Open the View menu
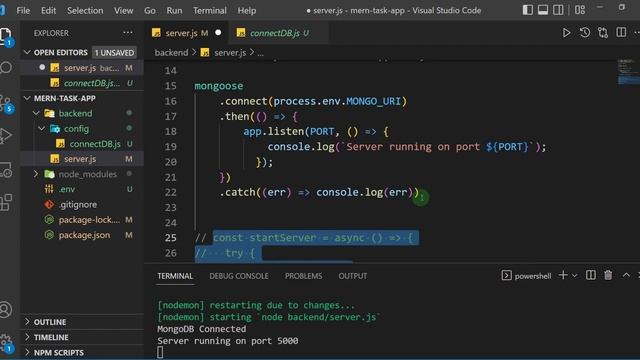 pyautogui.click(x=123, y=10)
